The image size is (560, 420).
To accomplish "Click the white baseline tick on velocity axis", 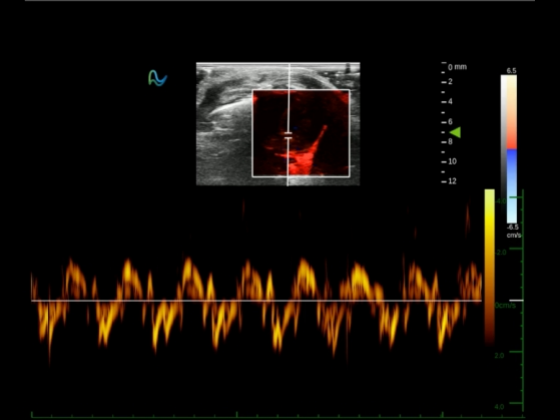I will click(516, 300).
